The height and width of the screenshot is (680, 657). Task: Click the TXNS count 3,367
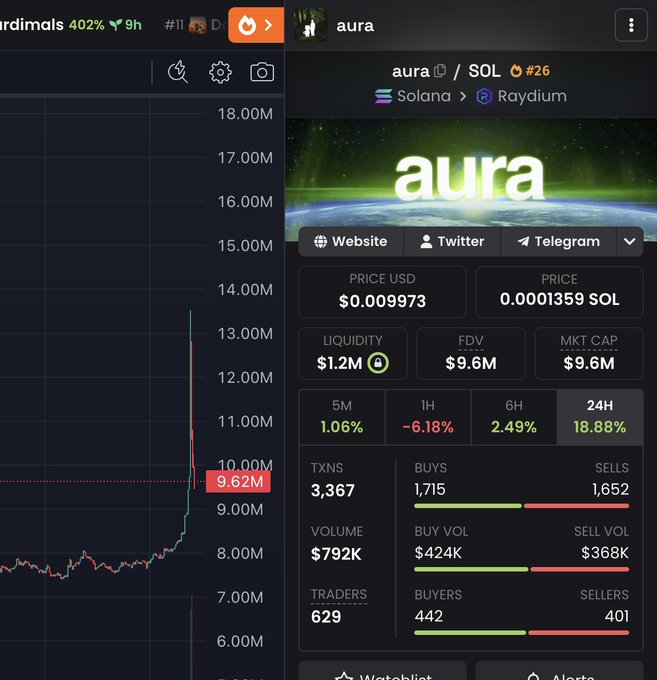[333, 490]
